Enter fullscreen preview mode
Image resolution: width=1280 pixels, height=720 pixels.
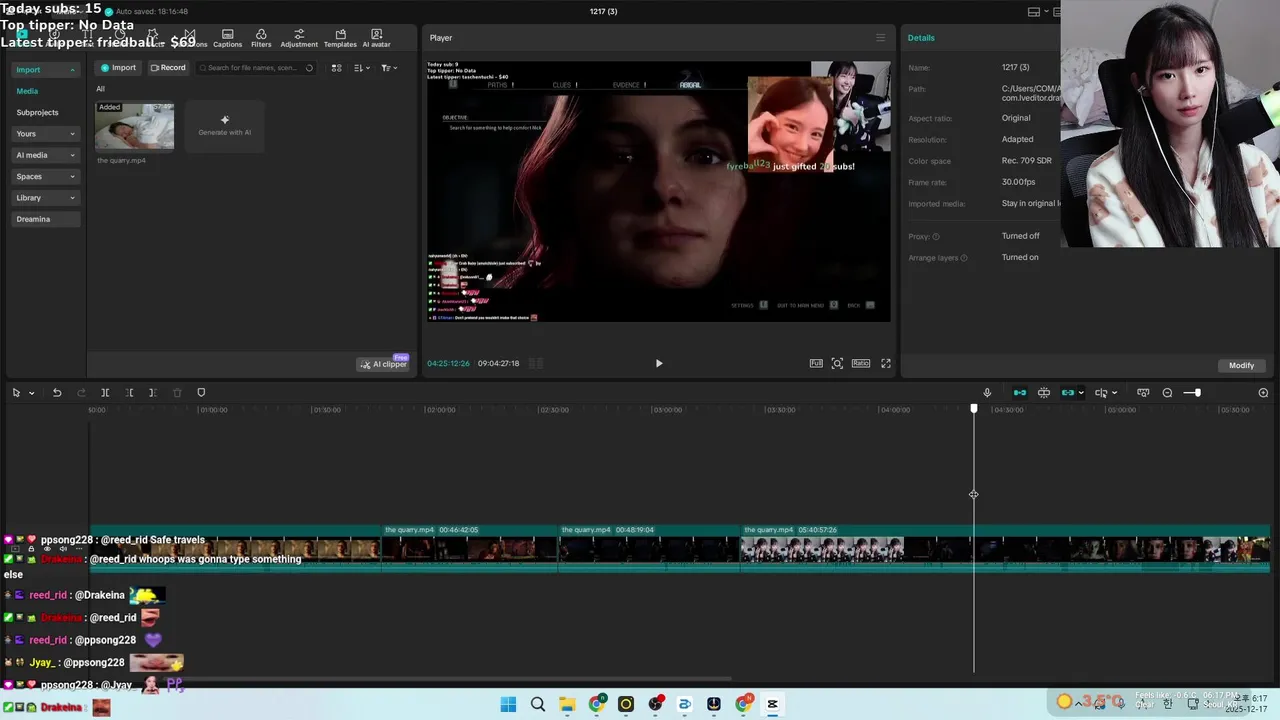[885, 363]
